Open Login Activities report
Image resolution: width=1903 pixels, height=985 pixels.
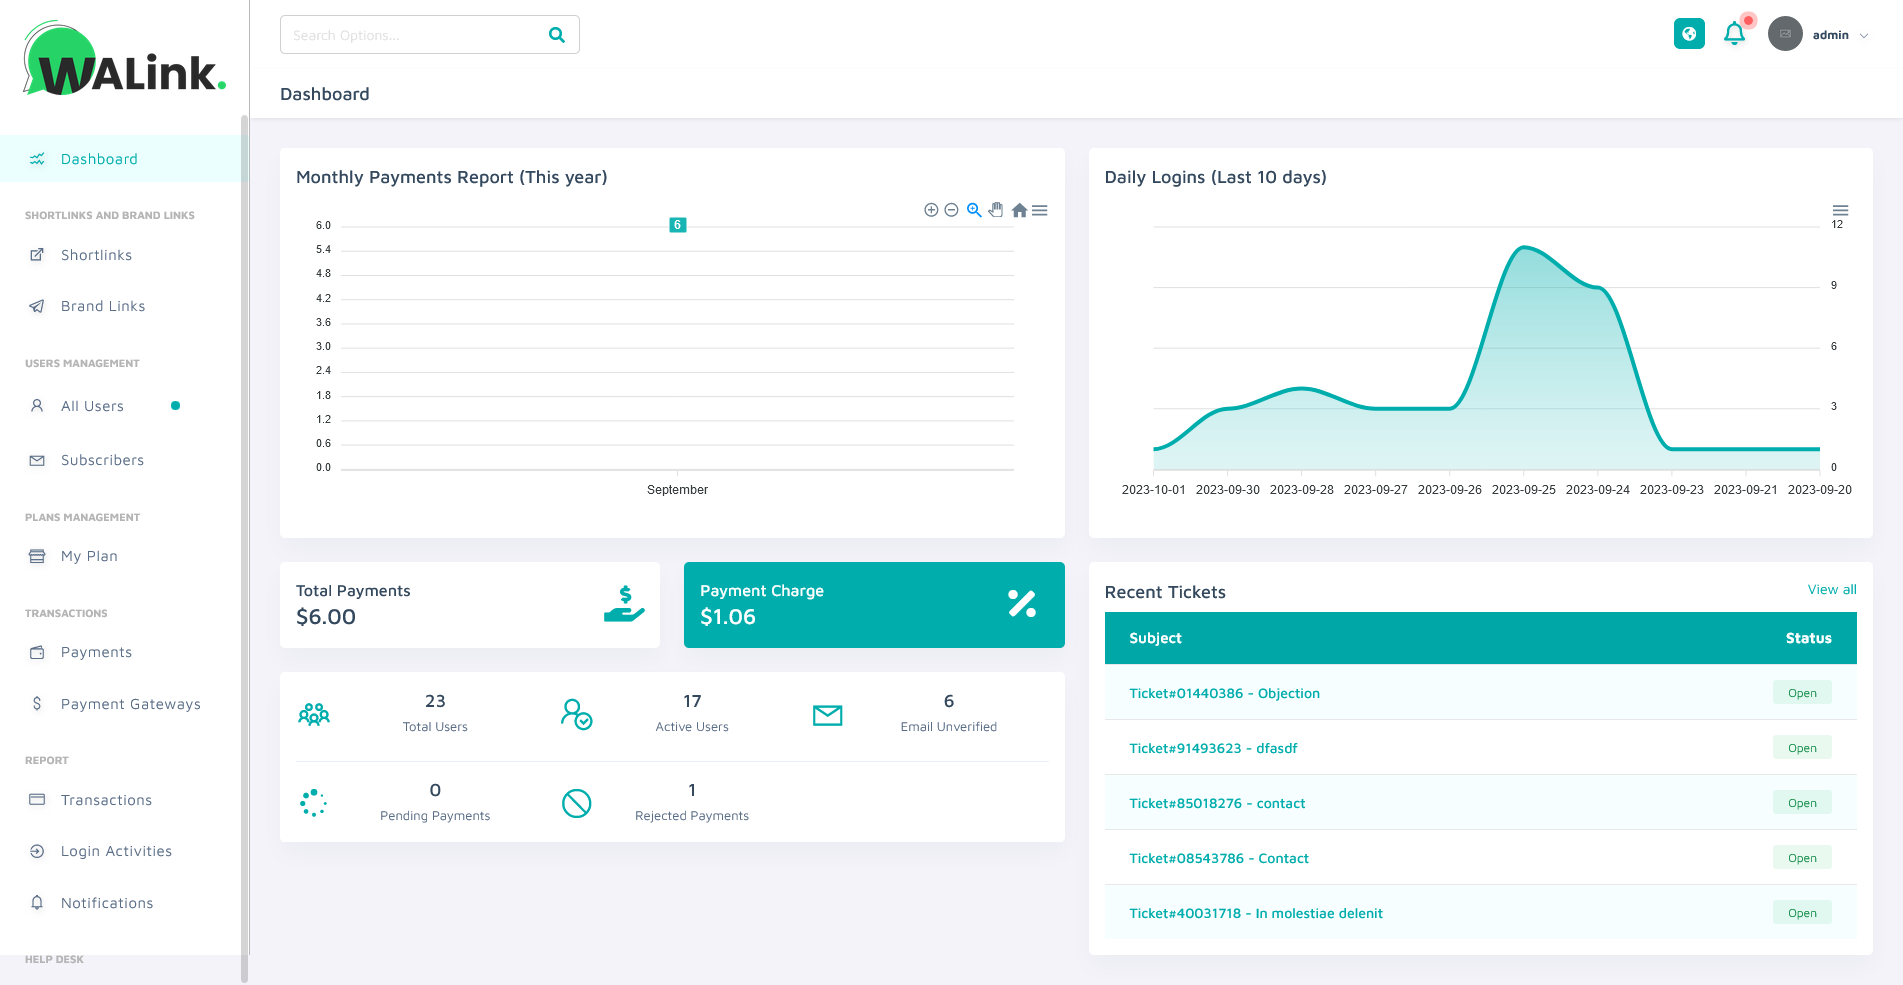click(x=116, y=851)
